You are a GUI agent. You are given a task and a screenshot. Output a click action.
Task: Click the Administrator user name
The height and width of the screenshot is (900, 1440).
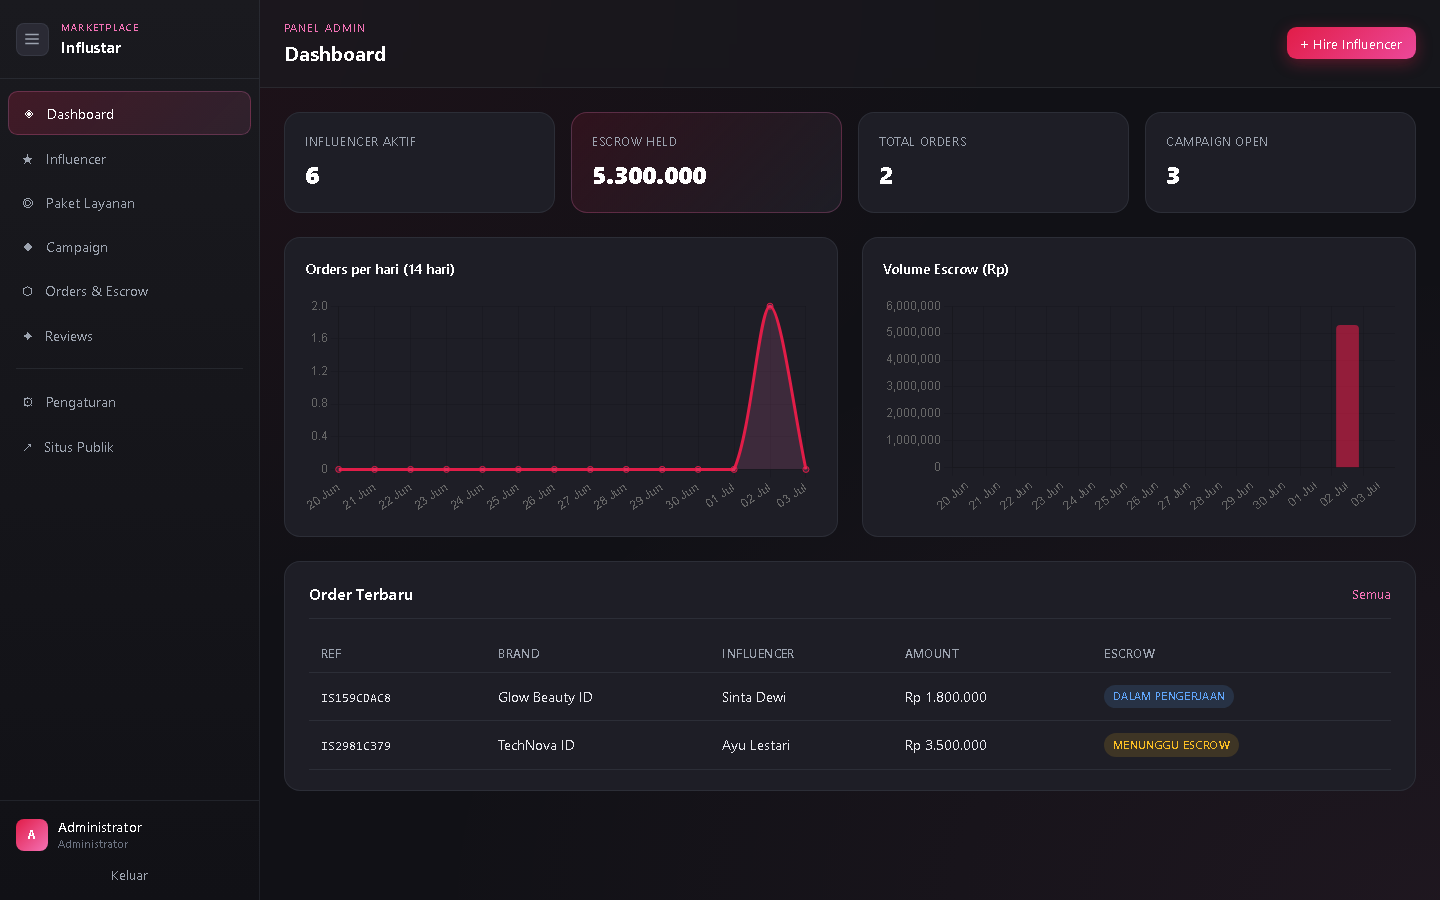pos(100,827)
